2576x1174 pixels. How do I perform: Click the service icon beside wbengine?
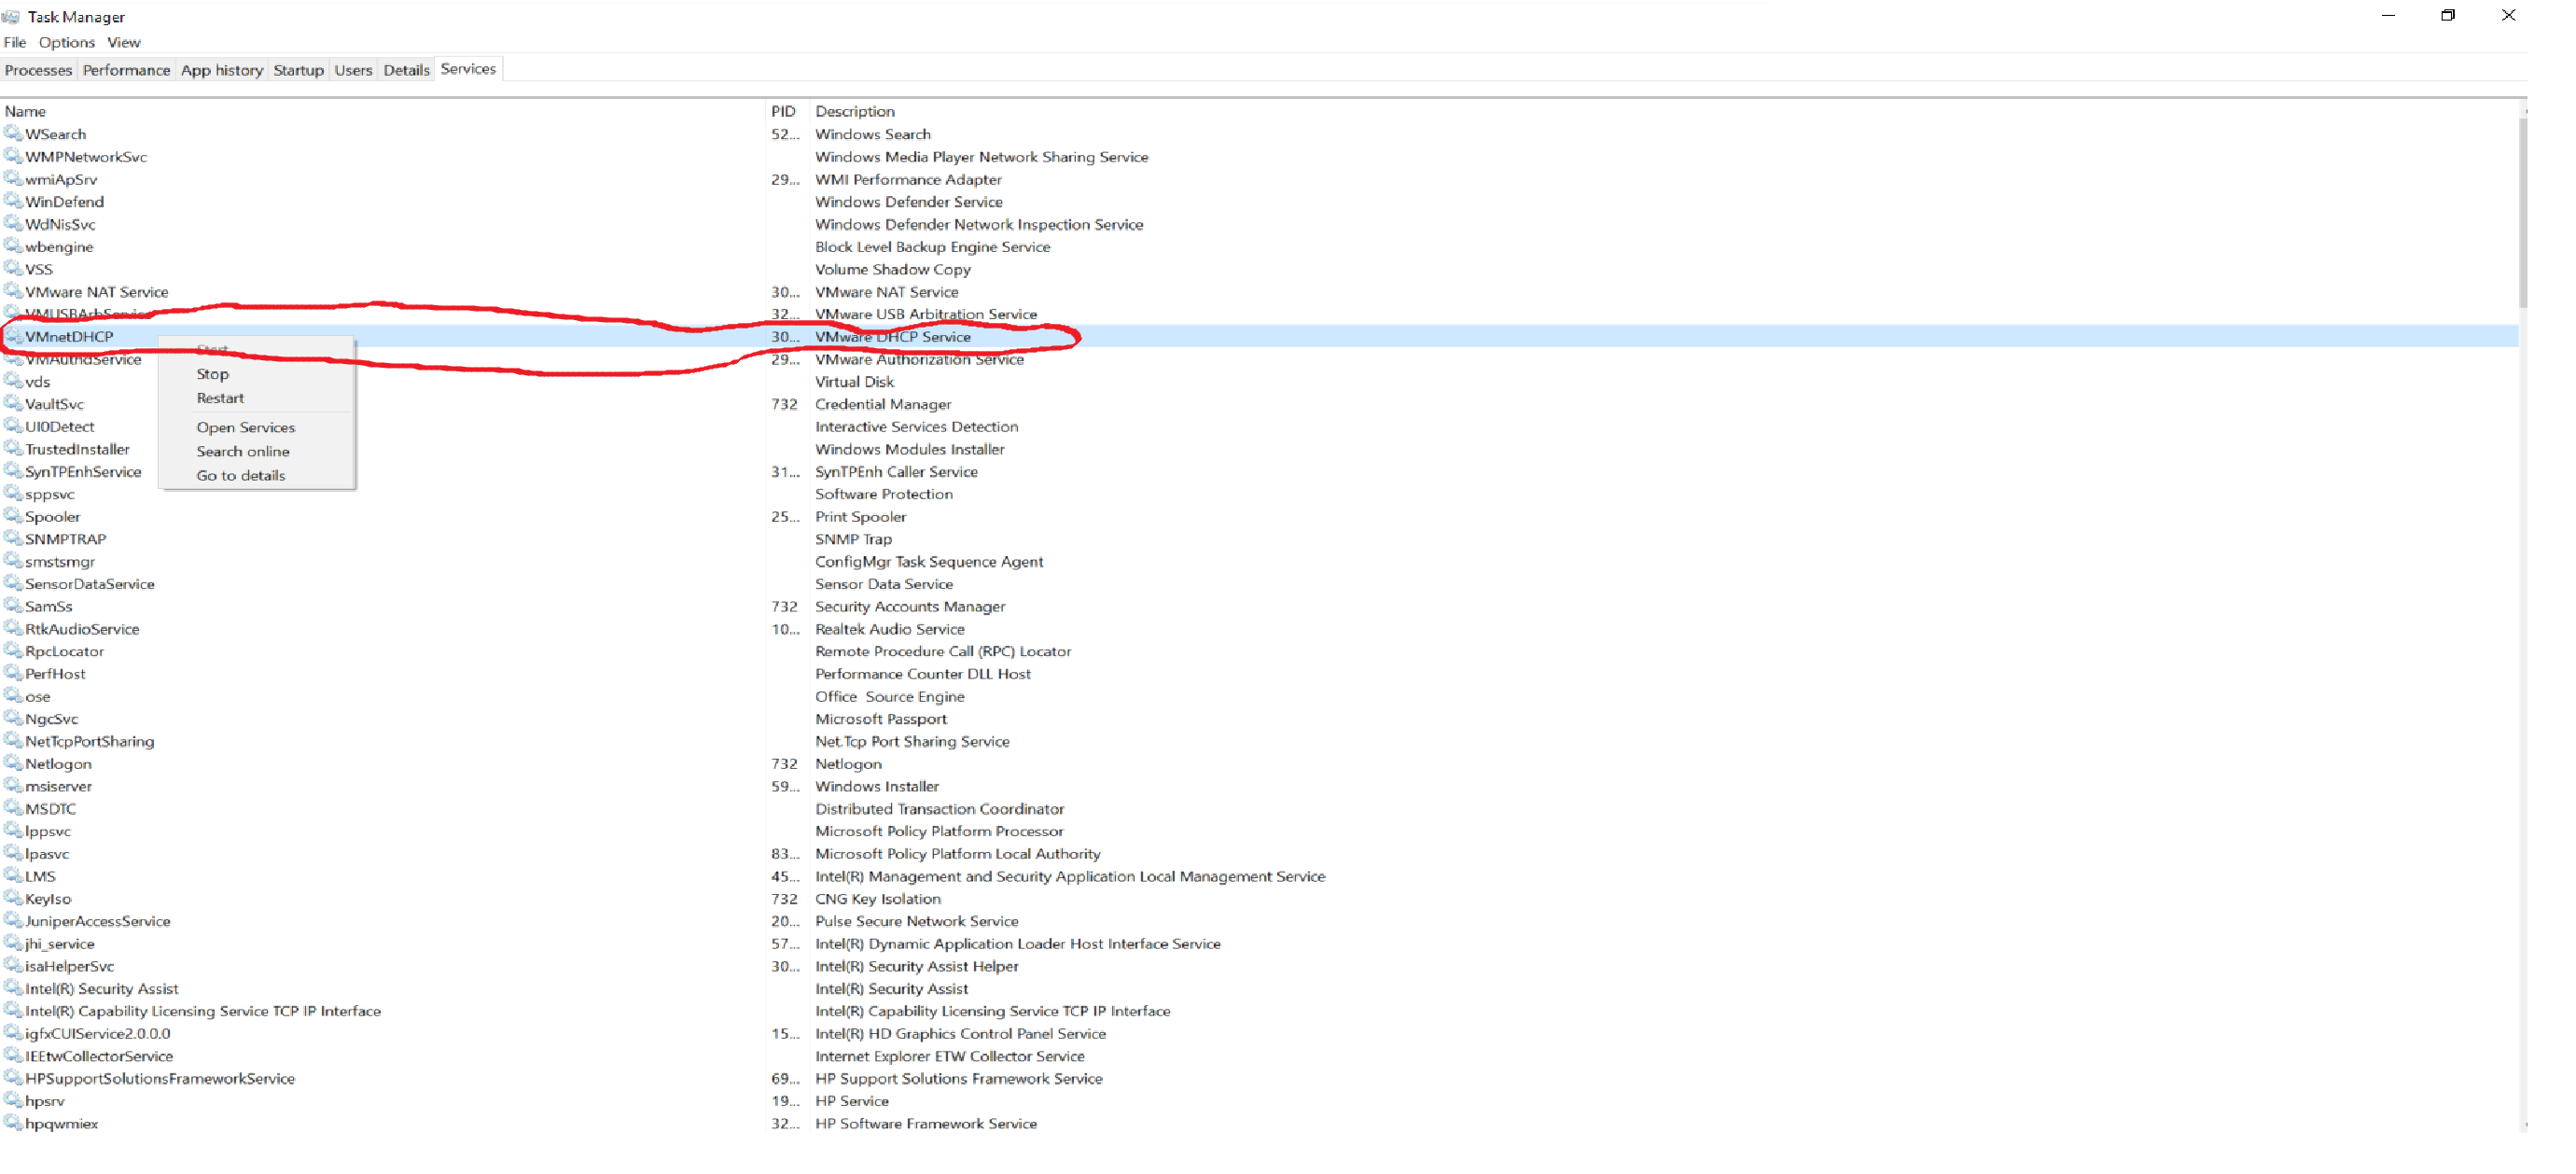(x=13, y=246)
